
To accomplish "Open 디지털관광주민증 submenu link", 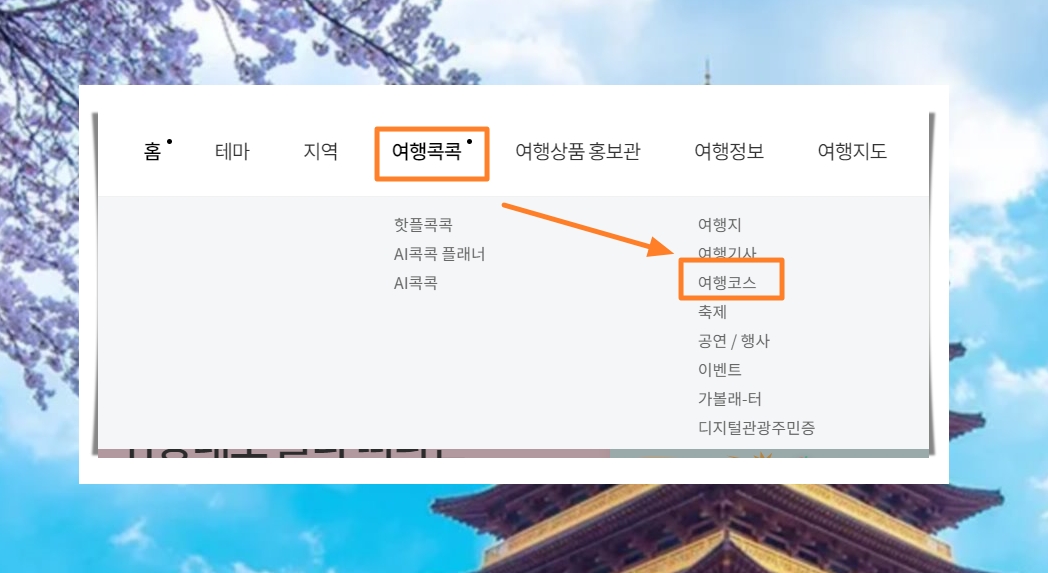I will point(757,428).
